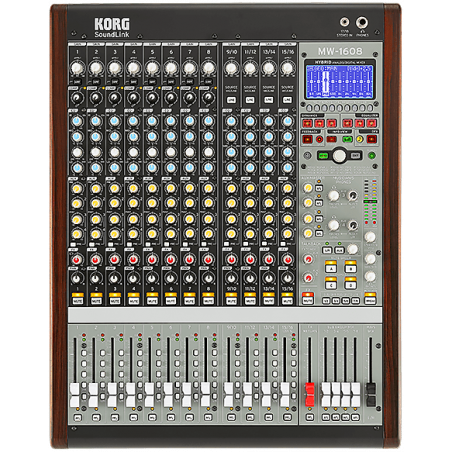Click the AUX 4 send knob on channel 7

coord(190,234)
